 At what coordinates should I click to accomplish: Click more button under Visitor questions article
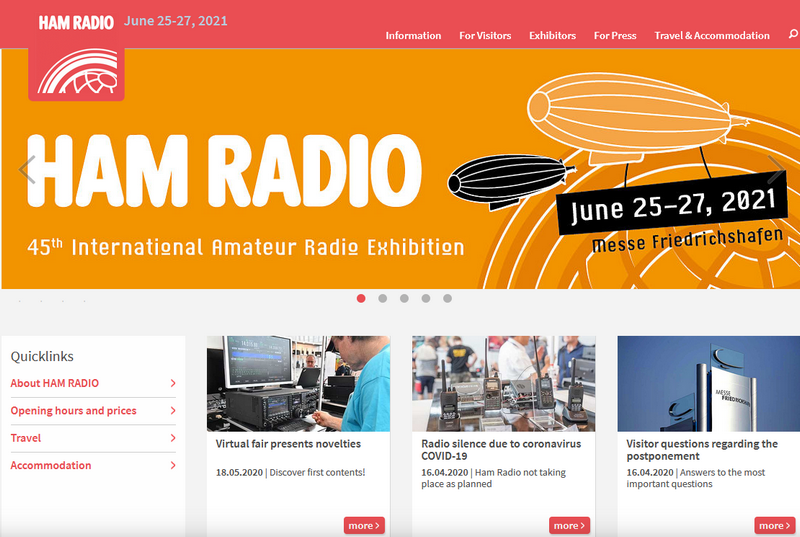775,525
